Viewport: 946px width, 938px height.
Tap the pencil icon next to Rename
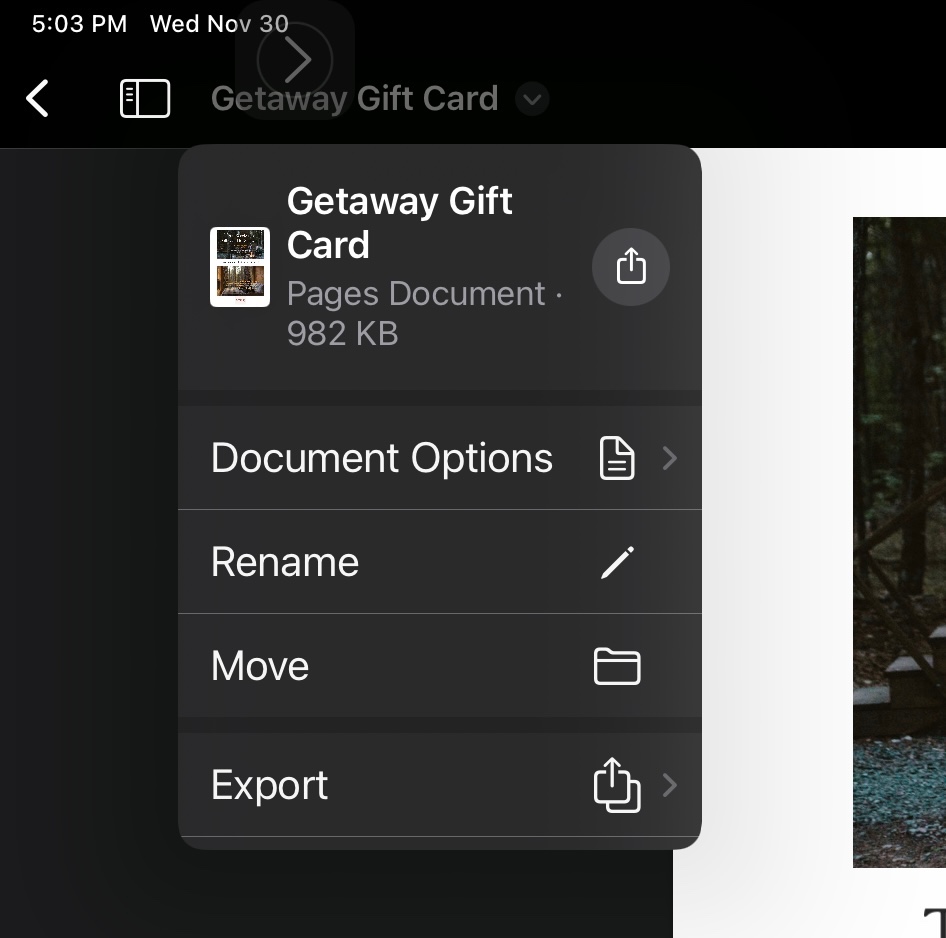(x=617, y=562)
